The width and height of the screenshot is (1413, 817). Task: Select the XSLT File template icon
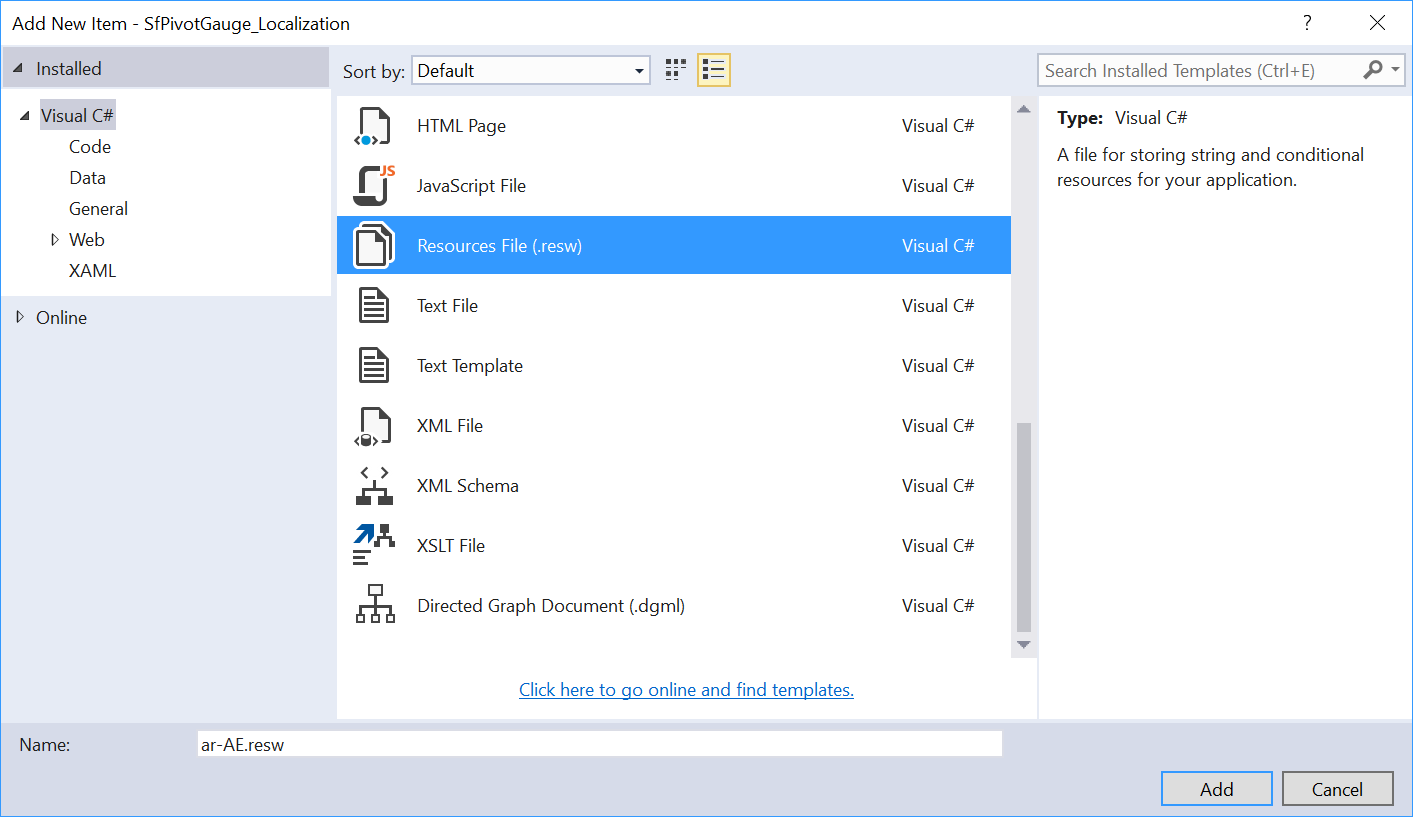374,546
